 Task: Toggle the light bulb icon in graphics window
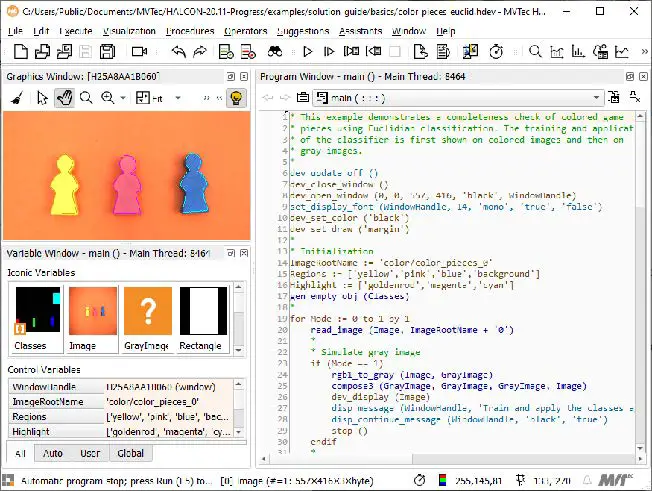(235, 98)
